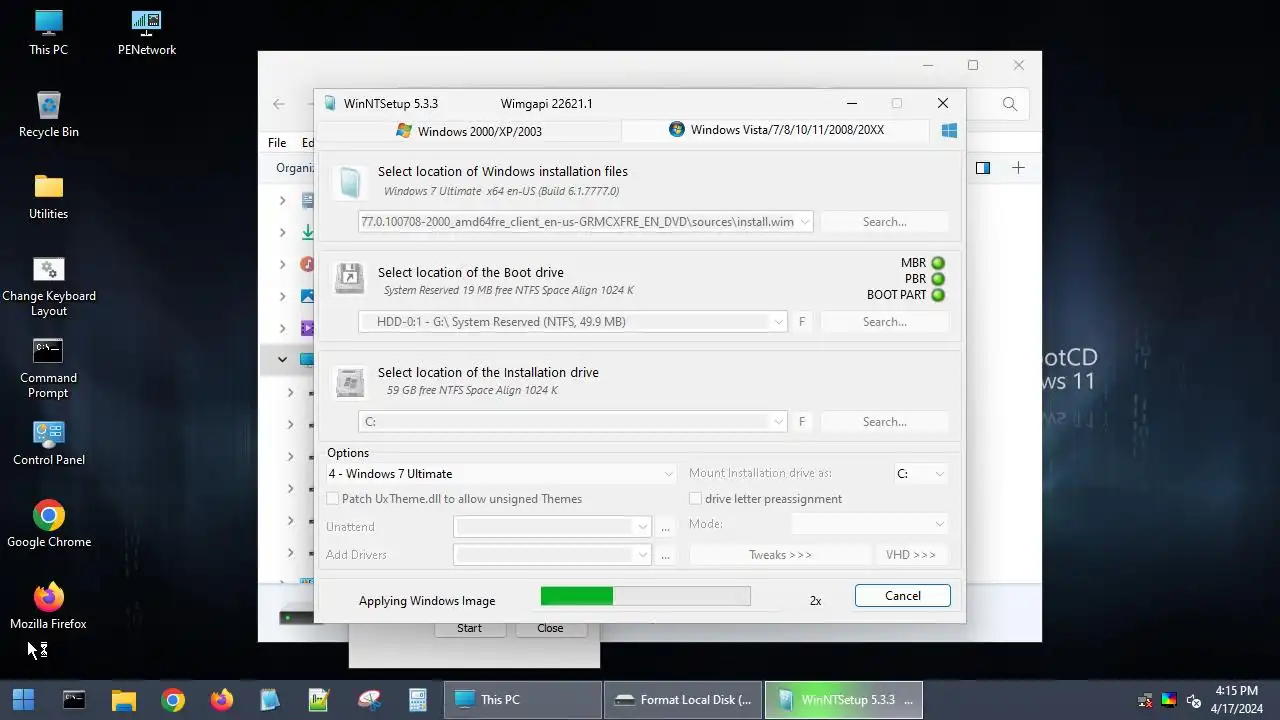Cancel applying the Windows image

click(x=903, y=596)
